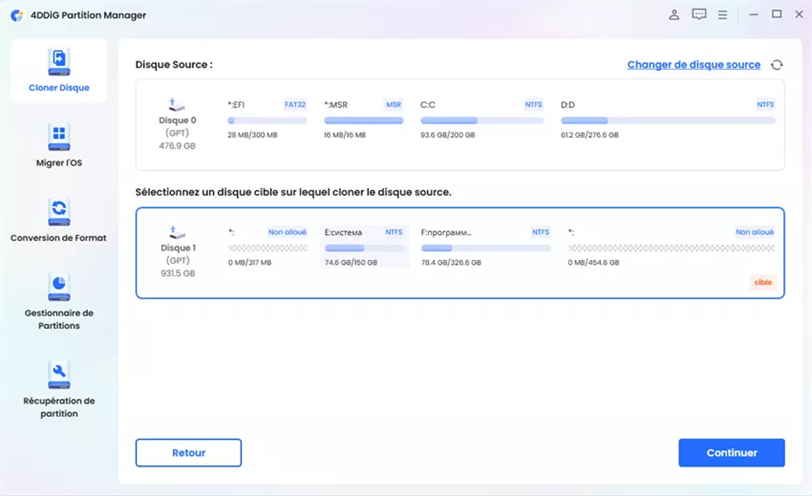Click the 74.6 GB/150 GB size text
This screenshot has height=496, width=812.
pyautogui.click(x=351, y=262)
